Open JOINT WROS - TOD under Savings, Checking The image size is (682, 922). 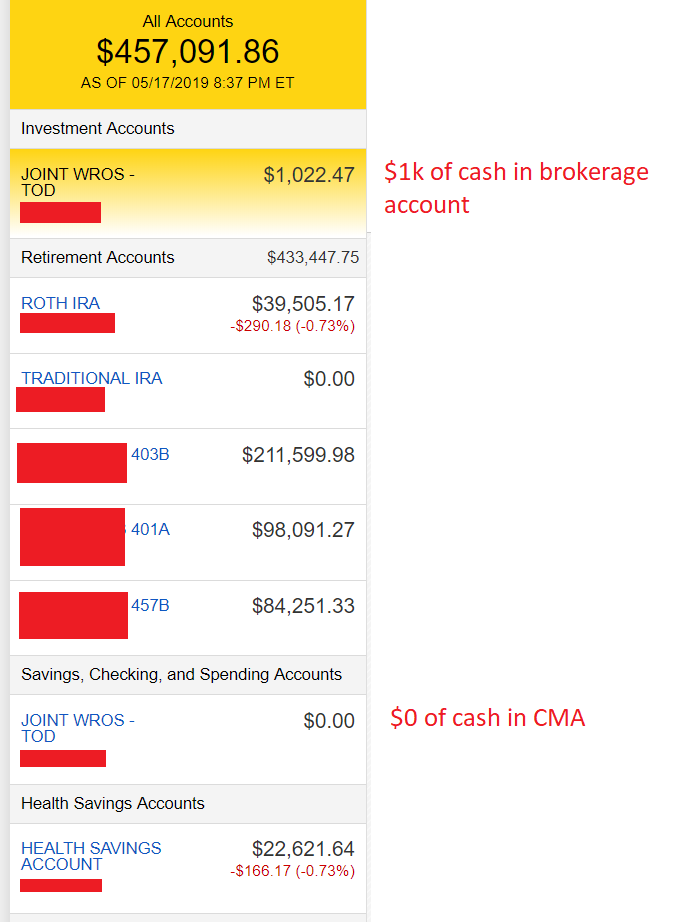tap(77, 728)
